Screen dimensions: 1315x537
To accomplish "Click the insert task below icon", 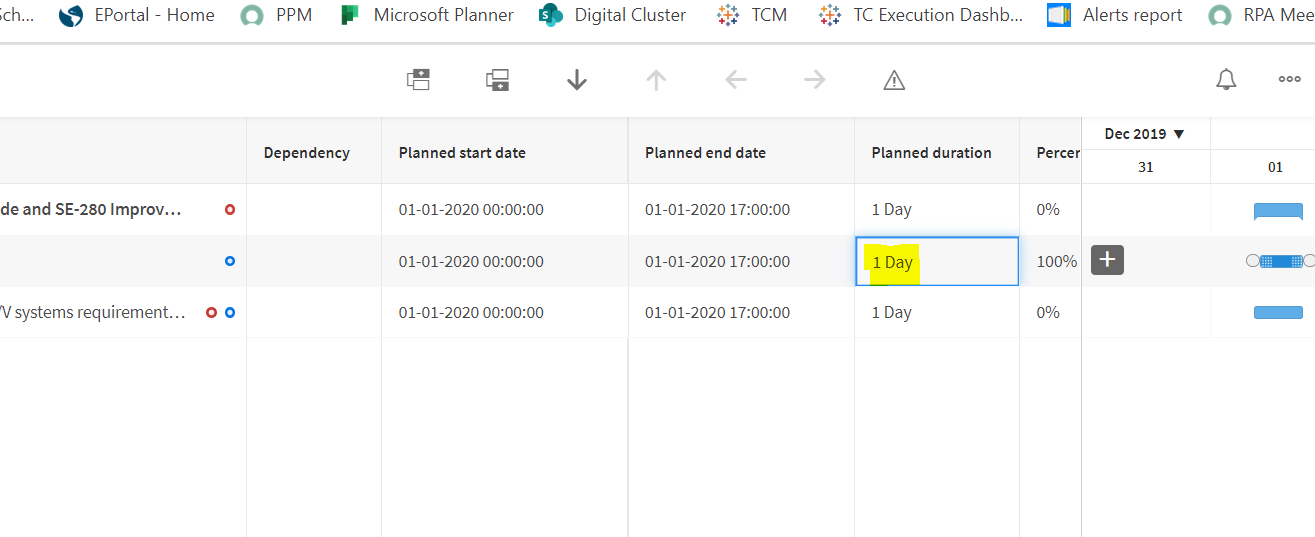I will pyautogui.click(x=497, y=80).
